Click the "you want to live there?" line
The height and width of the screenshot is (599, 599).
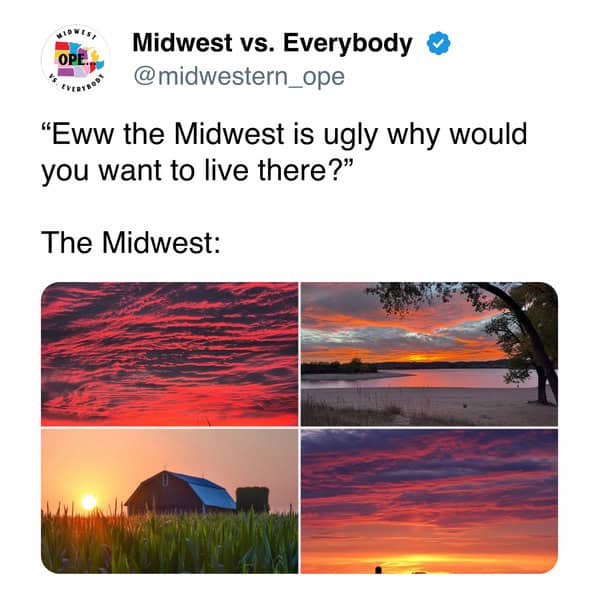click(195, 170)
